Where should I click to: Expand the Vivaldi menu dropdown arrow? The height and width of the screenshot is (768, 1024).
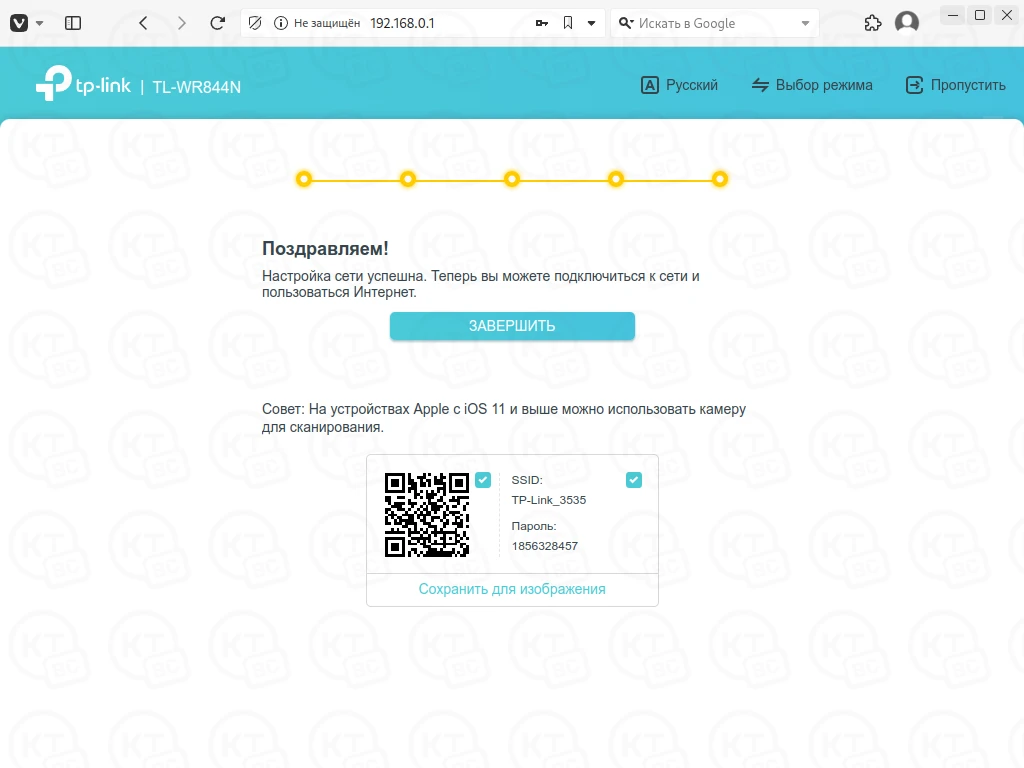coord(39,24)
